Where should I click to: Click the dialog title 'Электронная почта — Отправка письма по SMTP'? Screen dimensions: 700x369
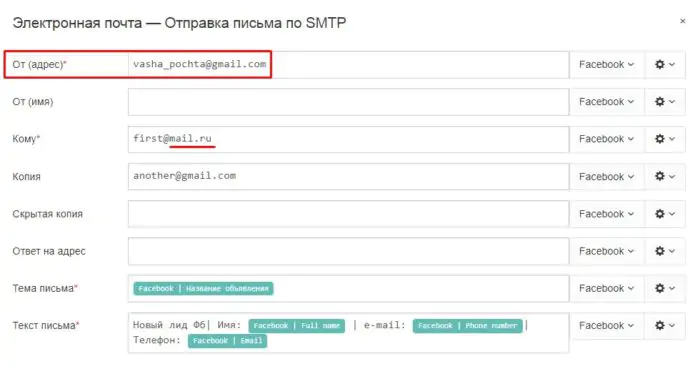179,23
